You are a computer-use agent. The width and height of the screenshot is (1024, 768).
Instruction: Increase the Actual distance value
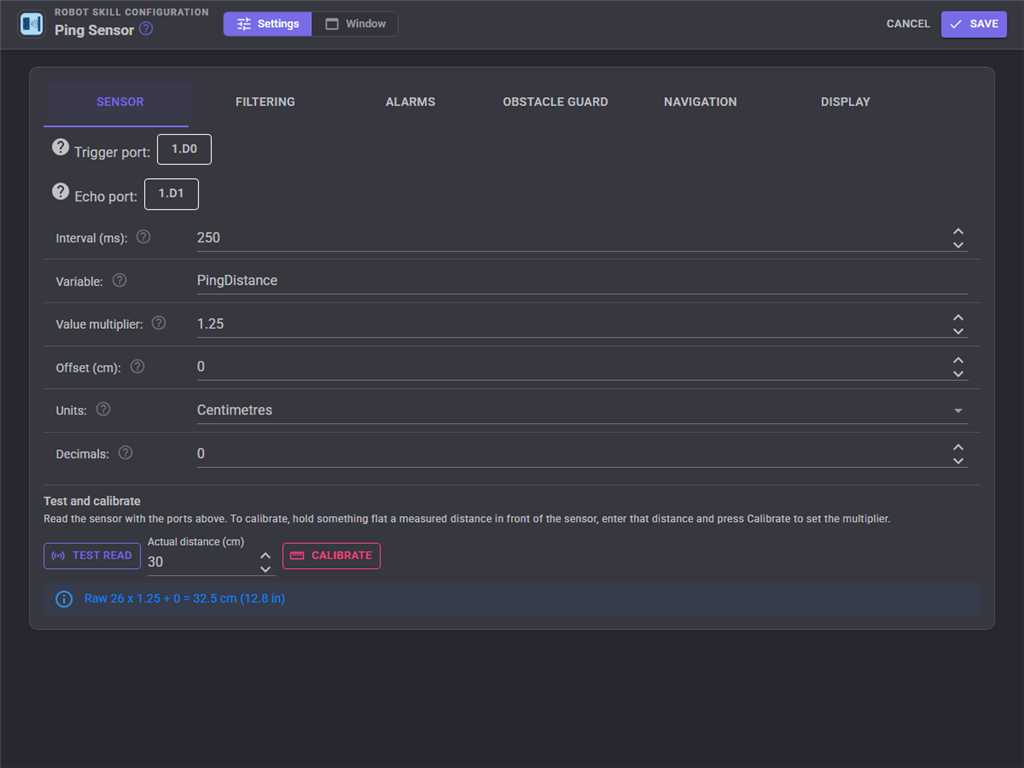coord(265,556)
